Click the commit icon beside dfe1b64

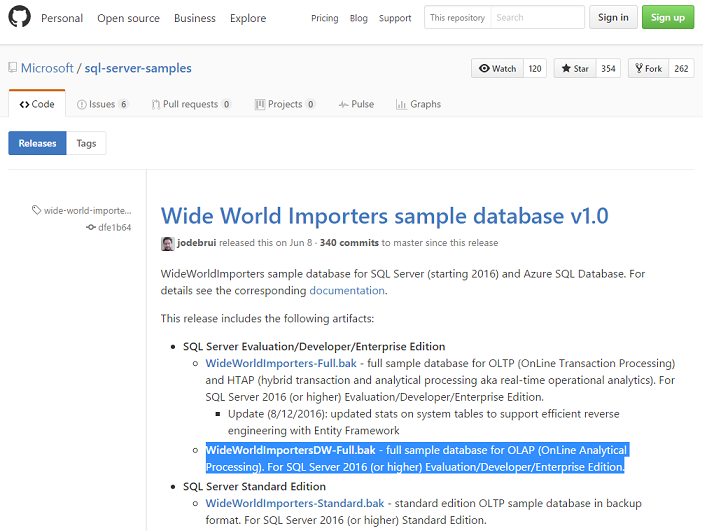click(91, 227)
